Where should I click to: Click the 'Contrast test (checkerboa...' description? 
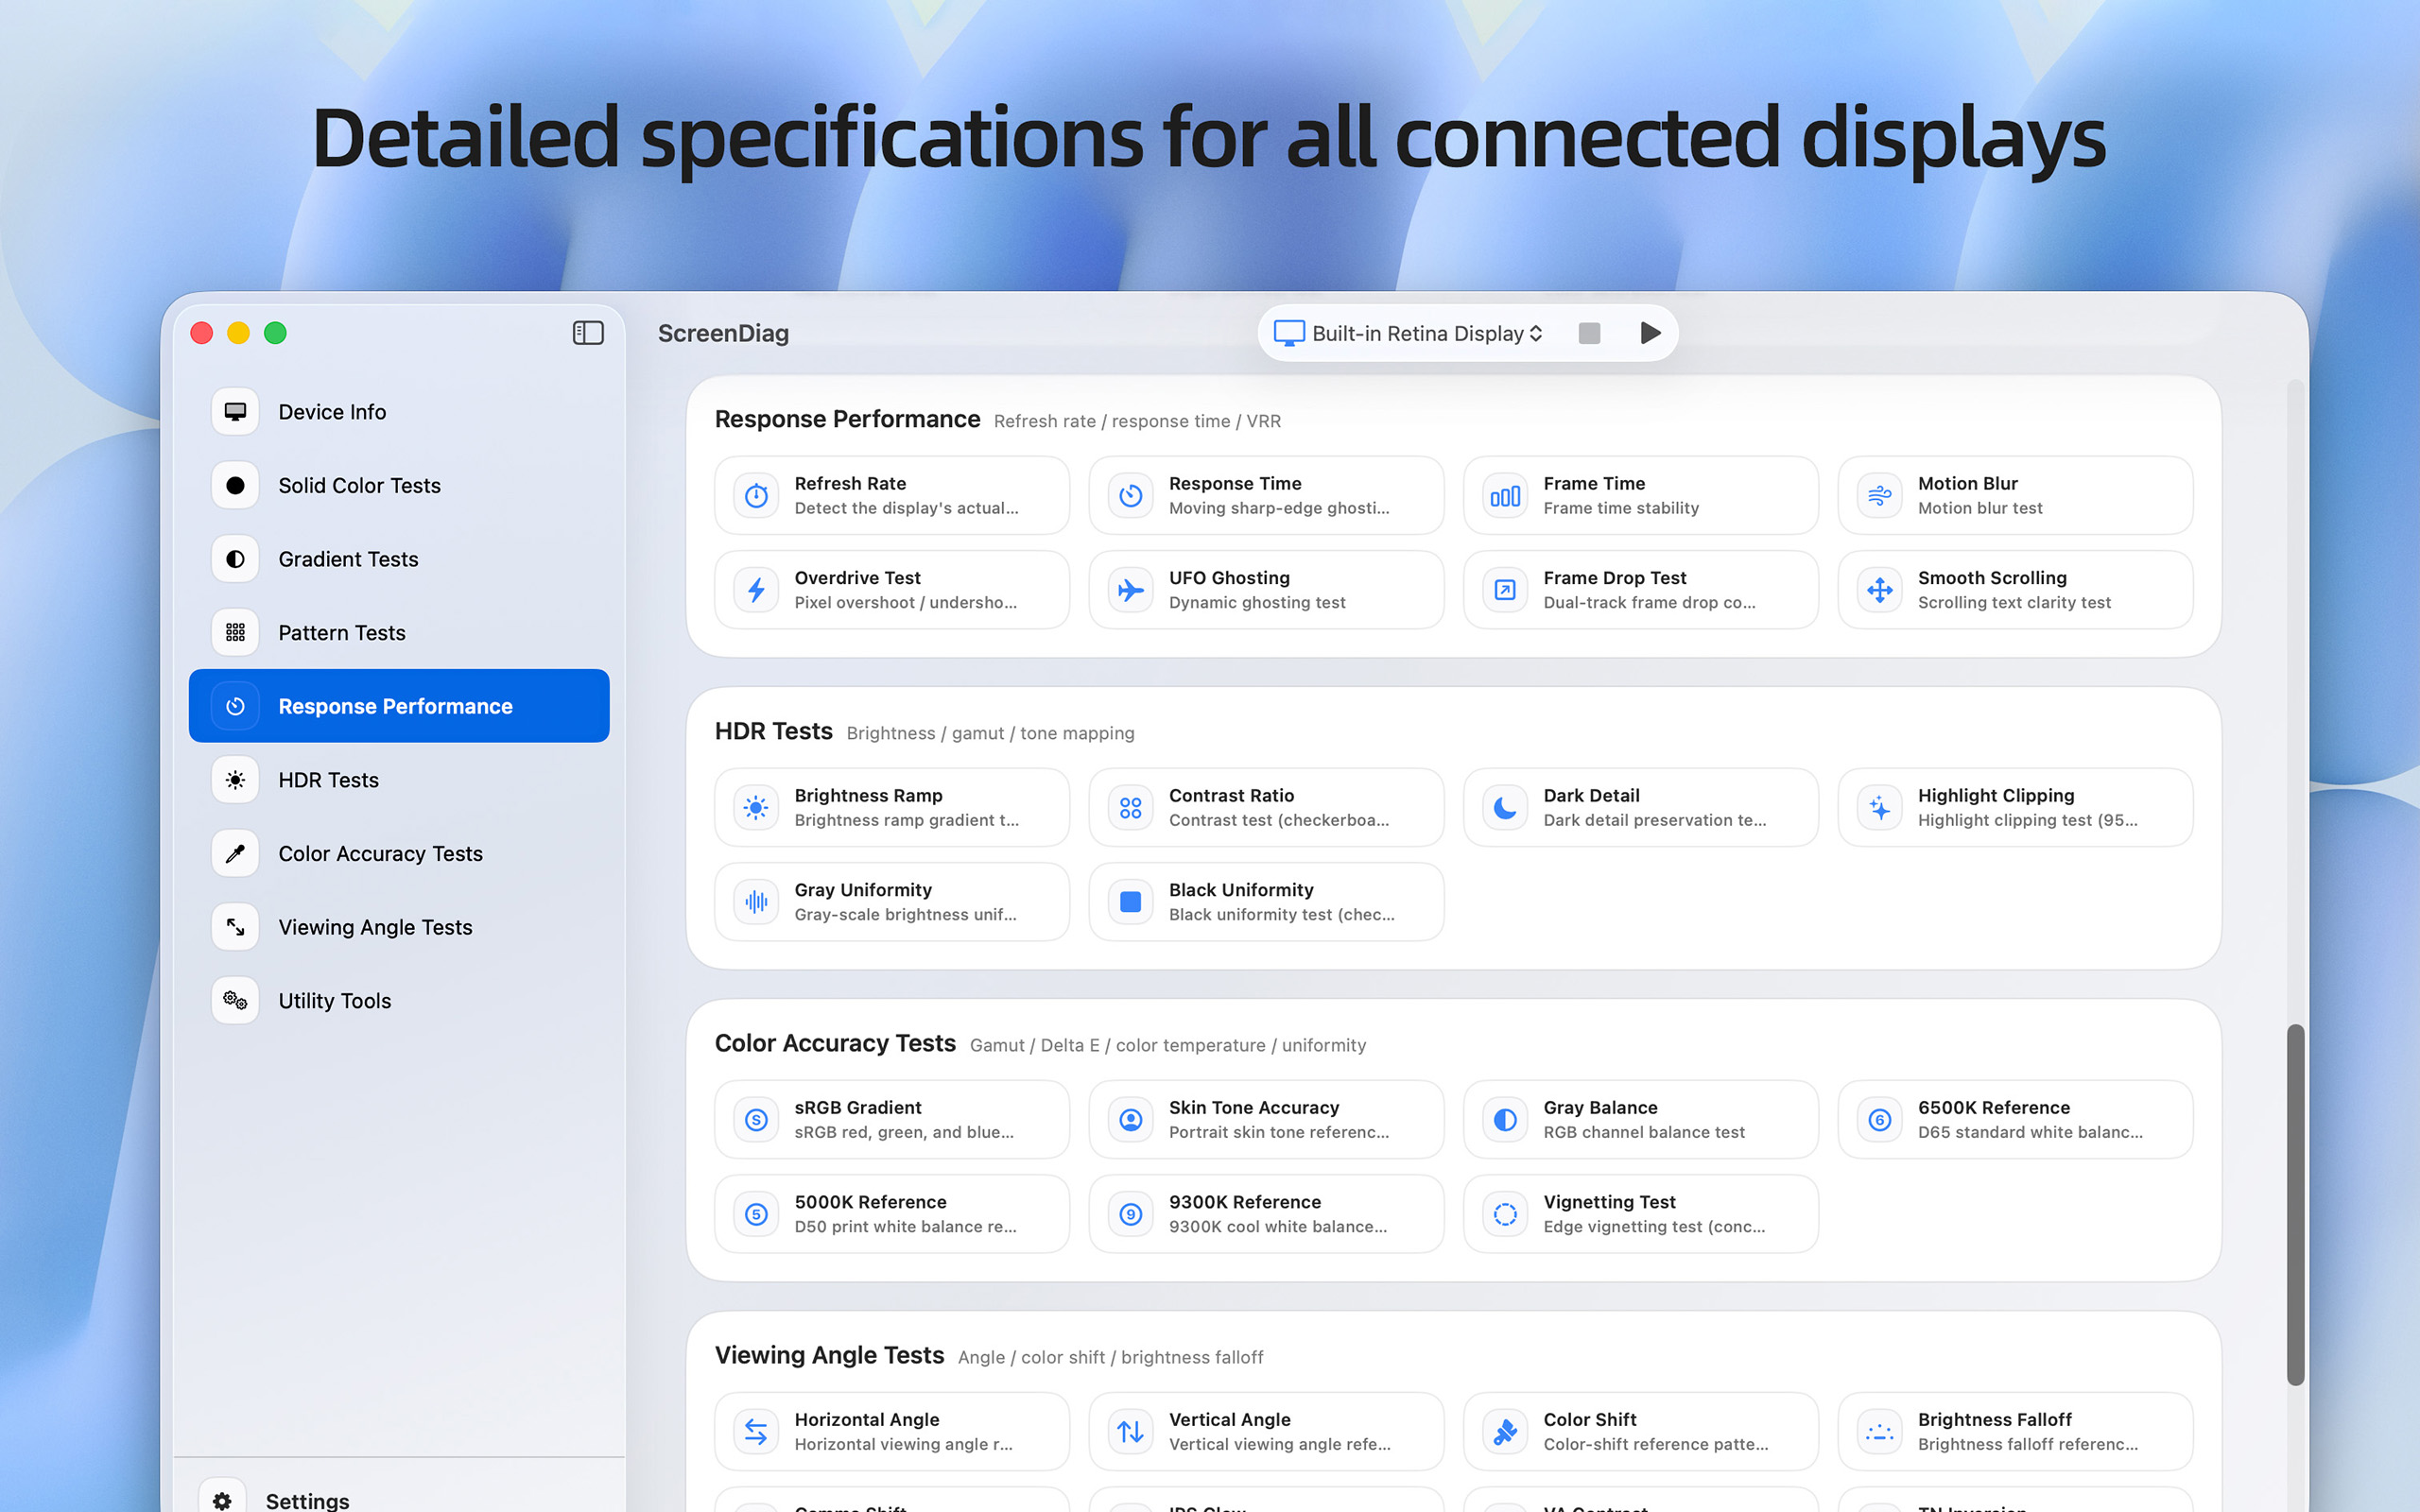pyautogui.click(x=1279, y=820)
